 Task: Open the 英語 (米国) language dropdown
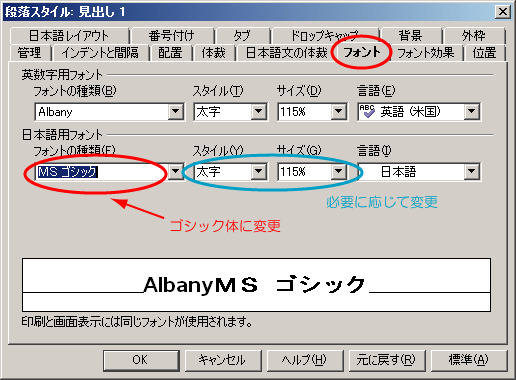pyautogui.click(x=472, y=112)
